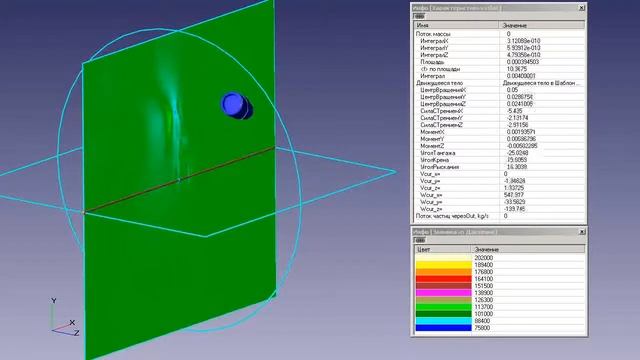Close the color legend info panel

click(582, 232)
